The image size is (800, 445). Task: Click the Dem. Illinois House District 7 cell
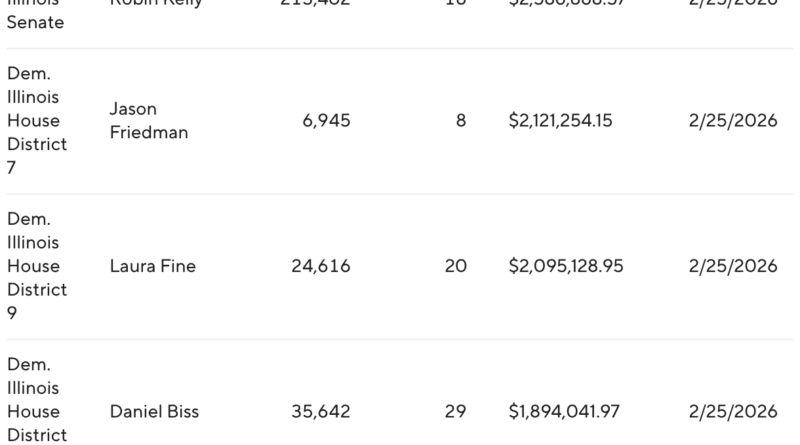[37, 121]
